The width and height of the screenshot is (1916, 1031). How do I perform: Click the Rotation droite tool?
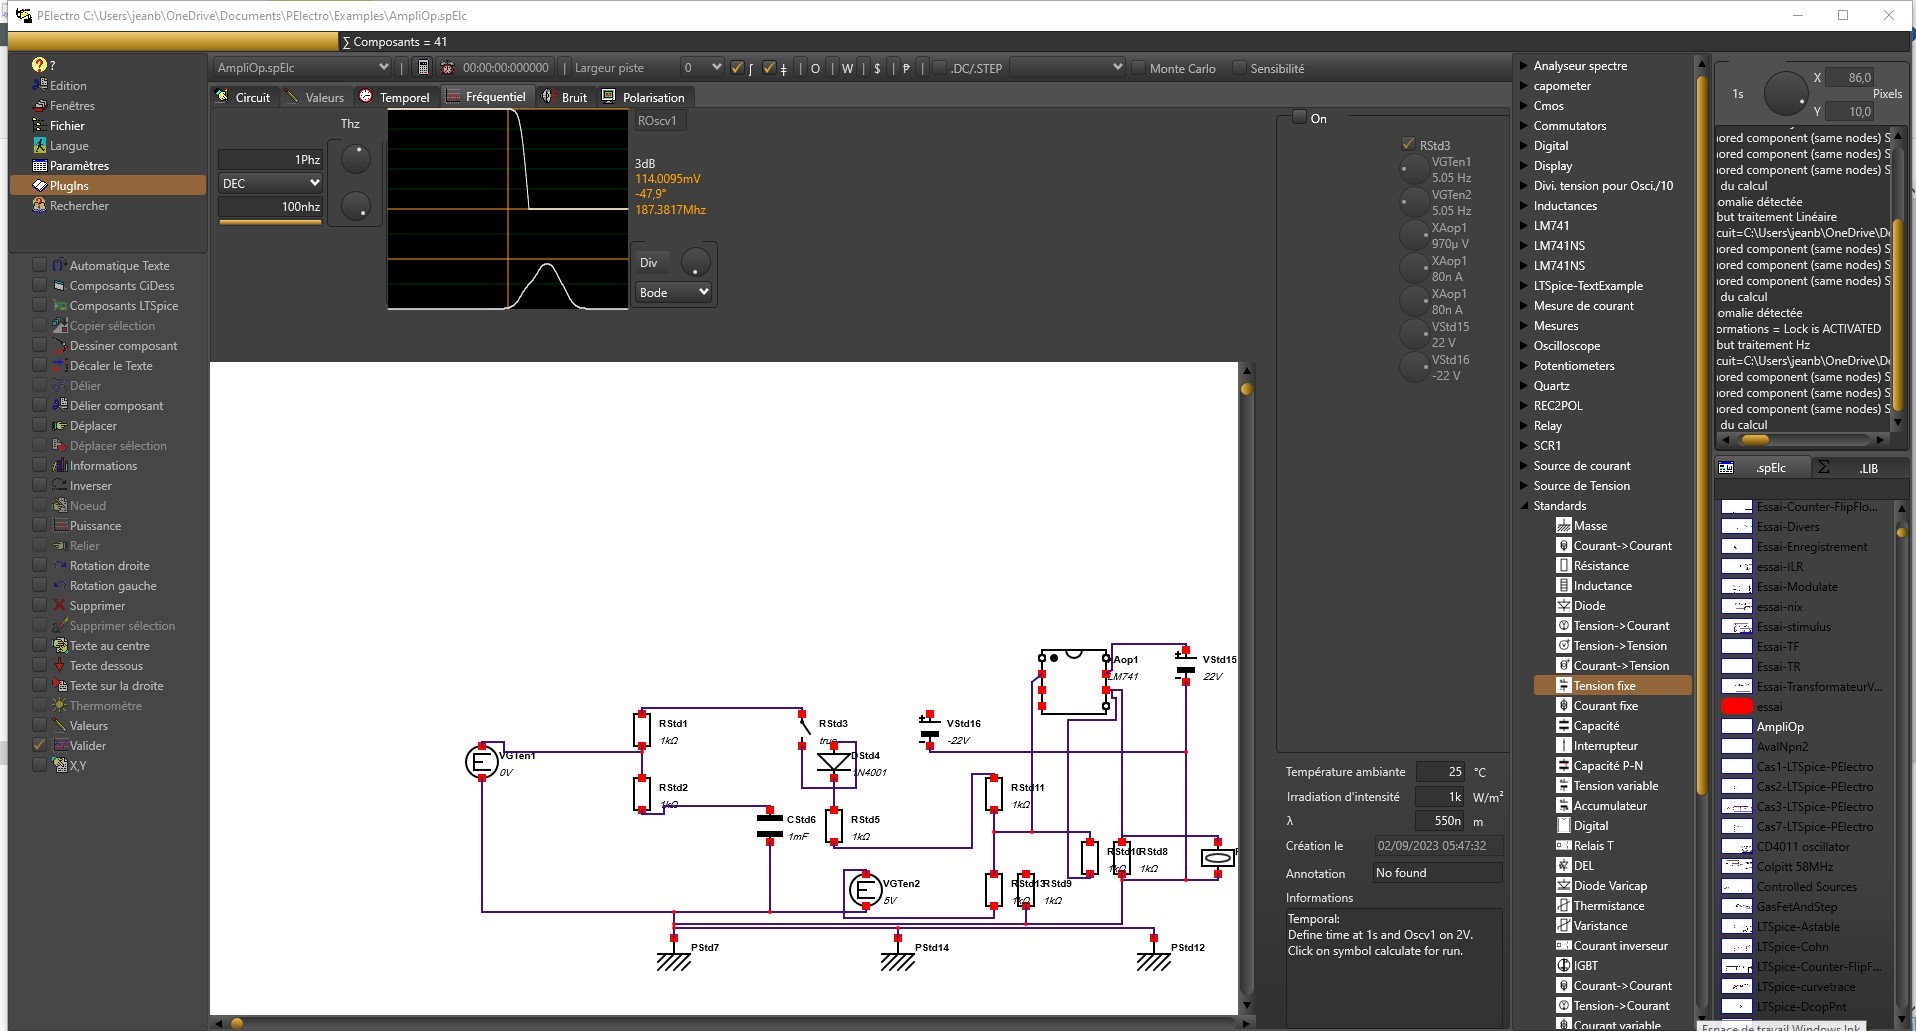[109, 566]
